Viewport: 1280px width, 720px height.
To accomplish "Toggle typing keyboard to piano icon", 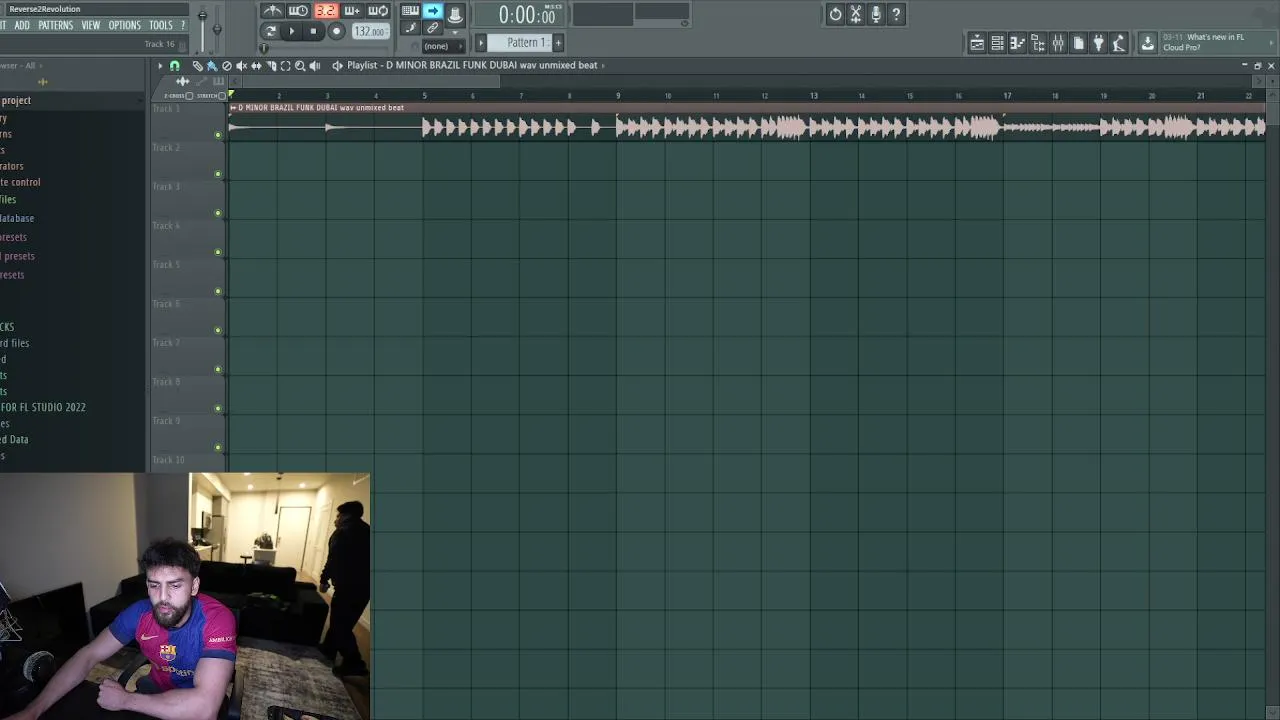I will (410, 10).
